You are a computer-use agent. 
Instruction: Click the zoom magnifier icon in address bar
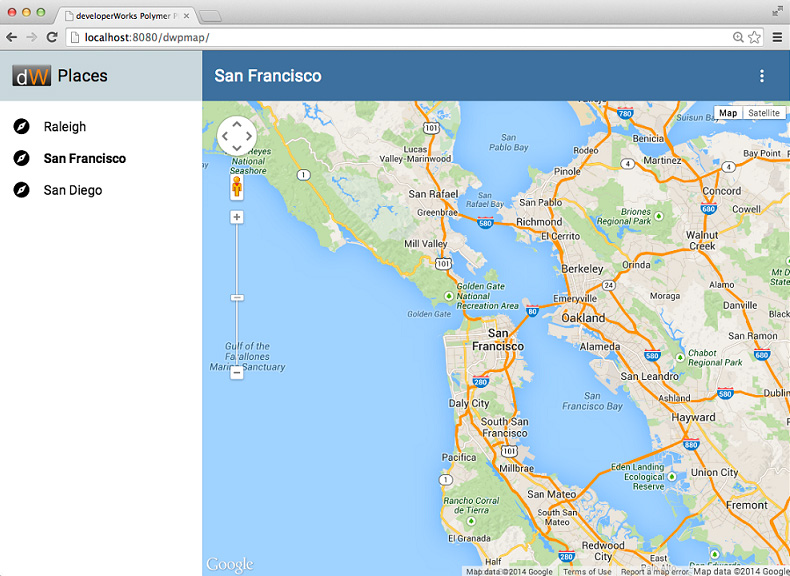738,37
